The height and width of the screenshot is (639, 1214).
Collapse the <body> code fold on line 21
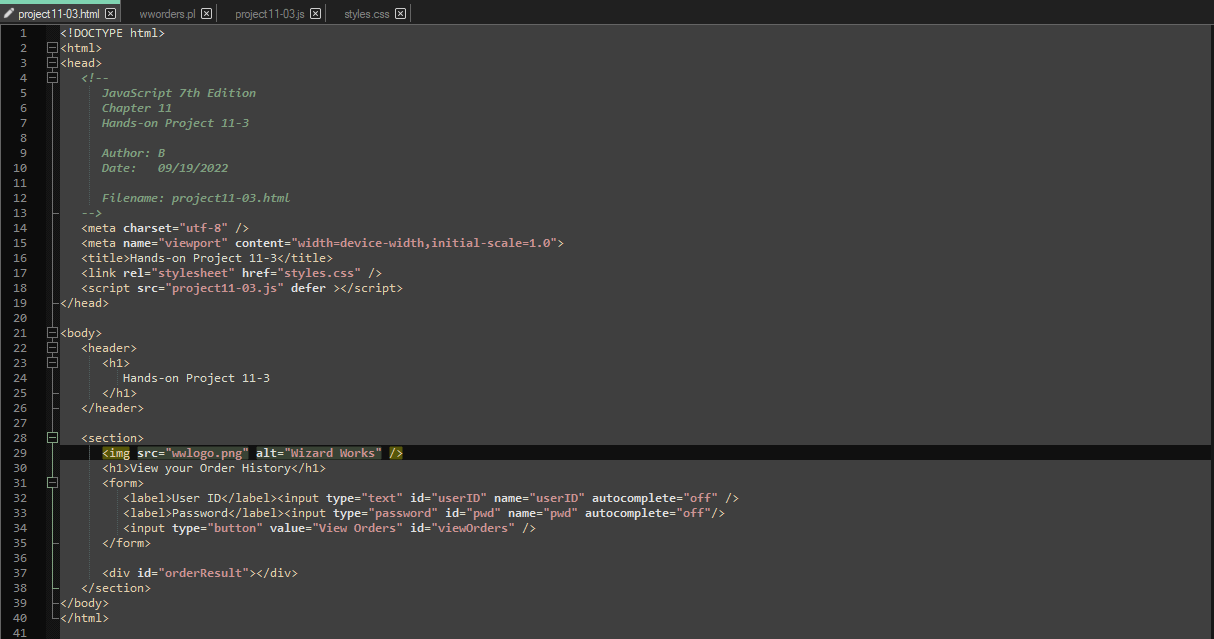pos(52,332)
